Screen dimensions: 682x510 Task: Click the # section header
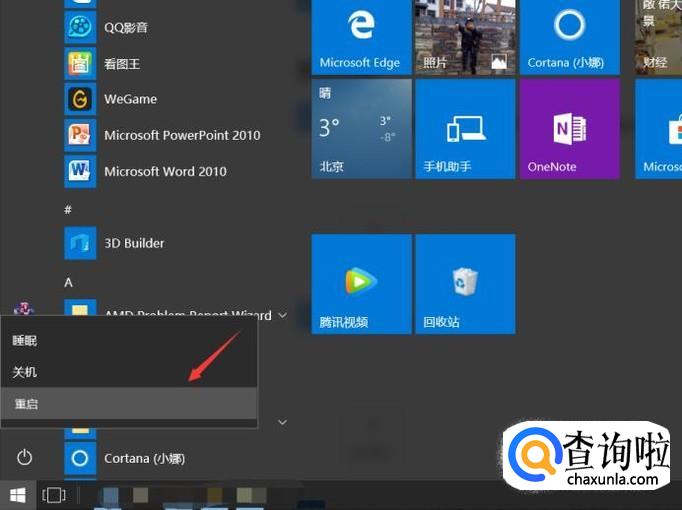pyautogui.click(x=68, y=210)
